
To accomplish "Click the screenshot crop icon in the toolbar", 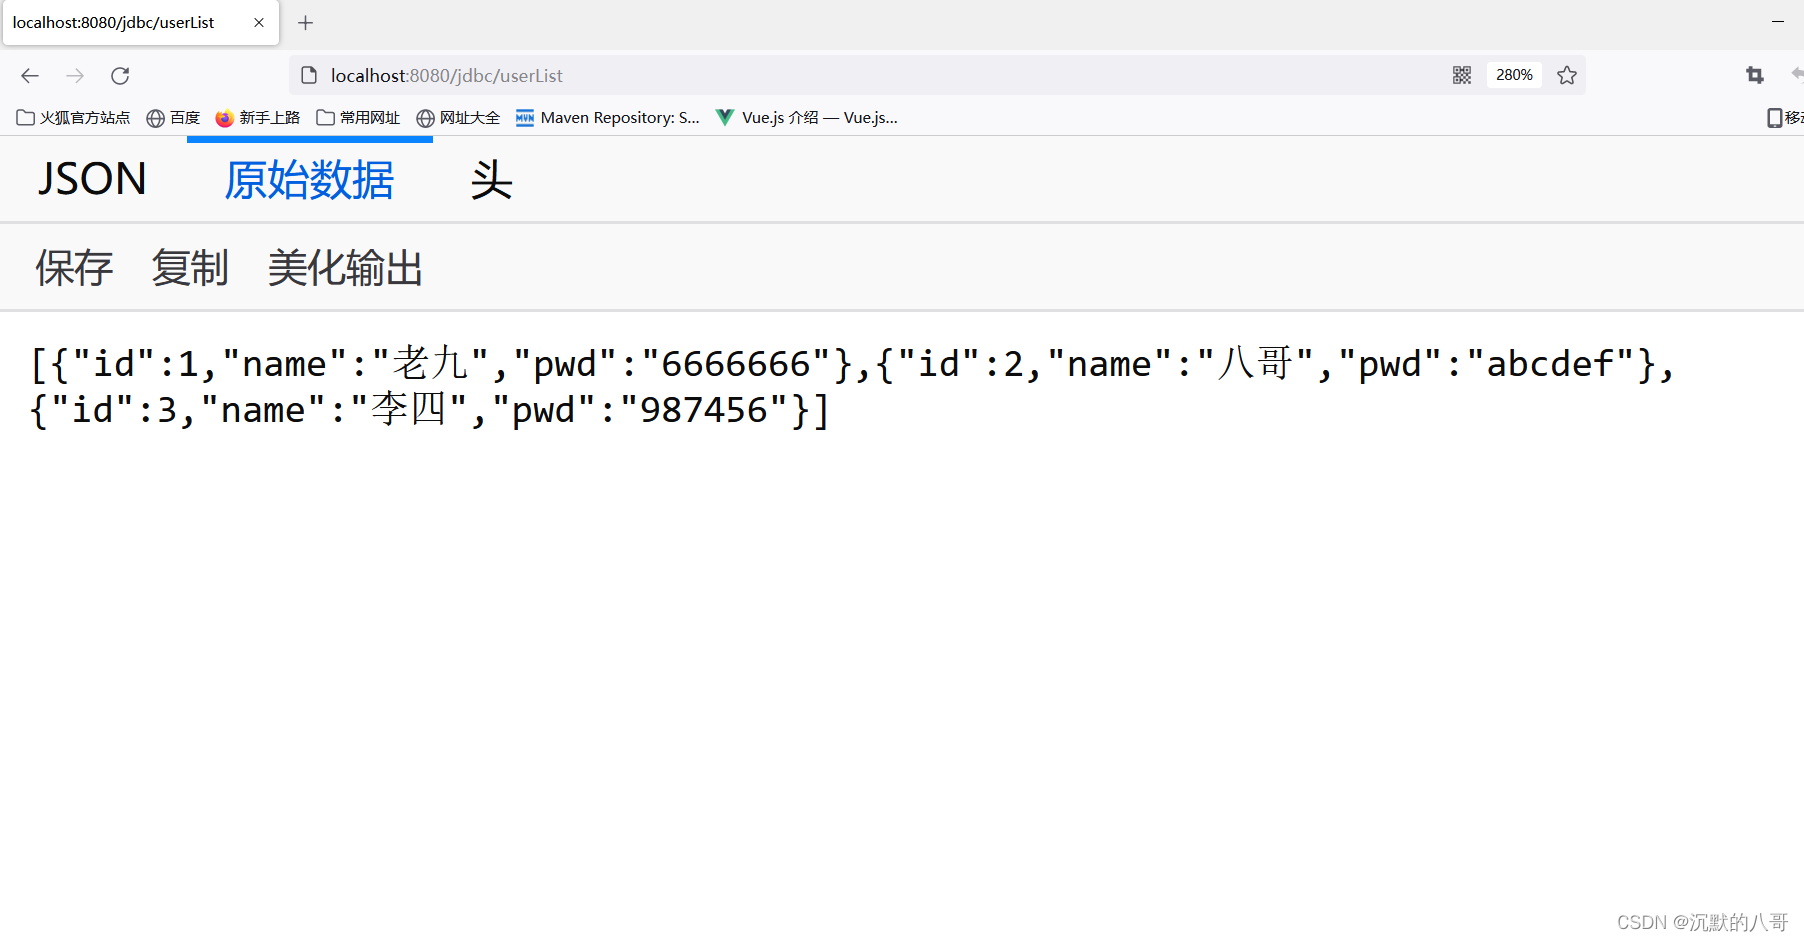I will pos(1755,75).
